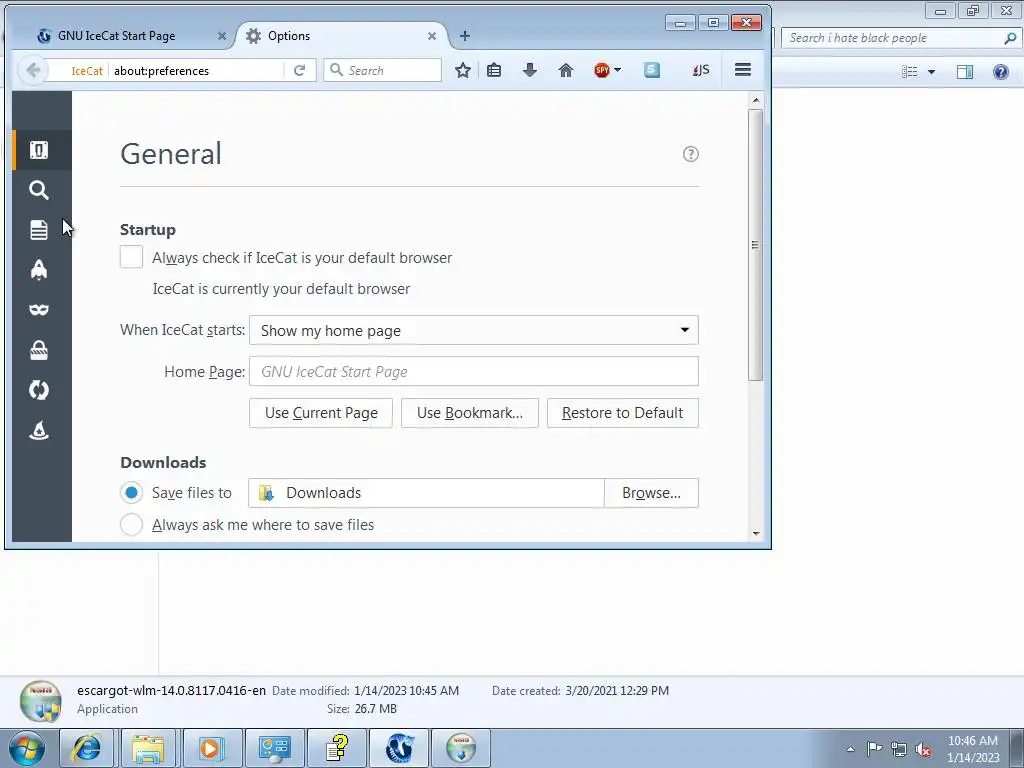Open the Downloads arrow toolbar icon
The image size is (1024, 768).
[530, 71]
